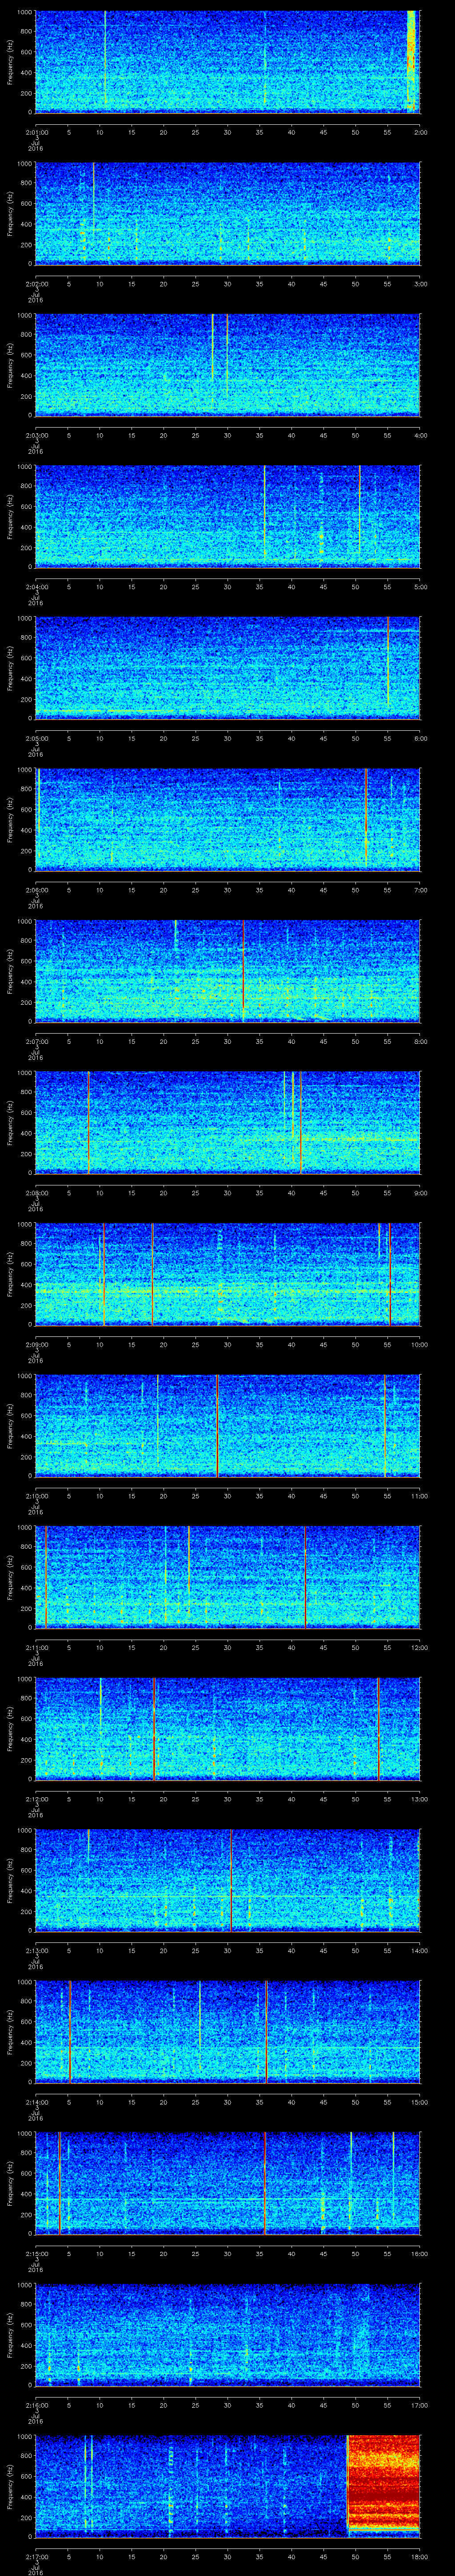455x2576 pixels.
Task: Open the spectrogram panel starting at 2:09:00
Action: tap(227, 1274)
